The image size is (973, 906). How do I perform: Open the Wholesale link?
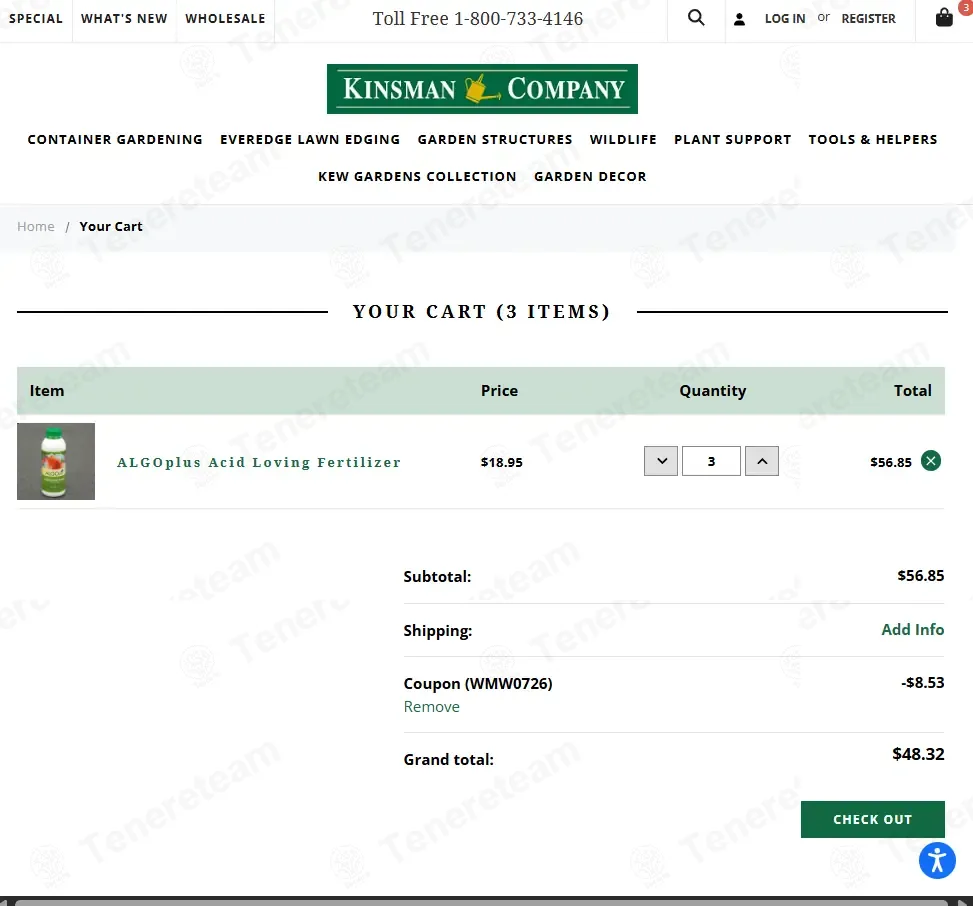click(225, 19)
